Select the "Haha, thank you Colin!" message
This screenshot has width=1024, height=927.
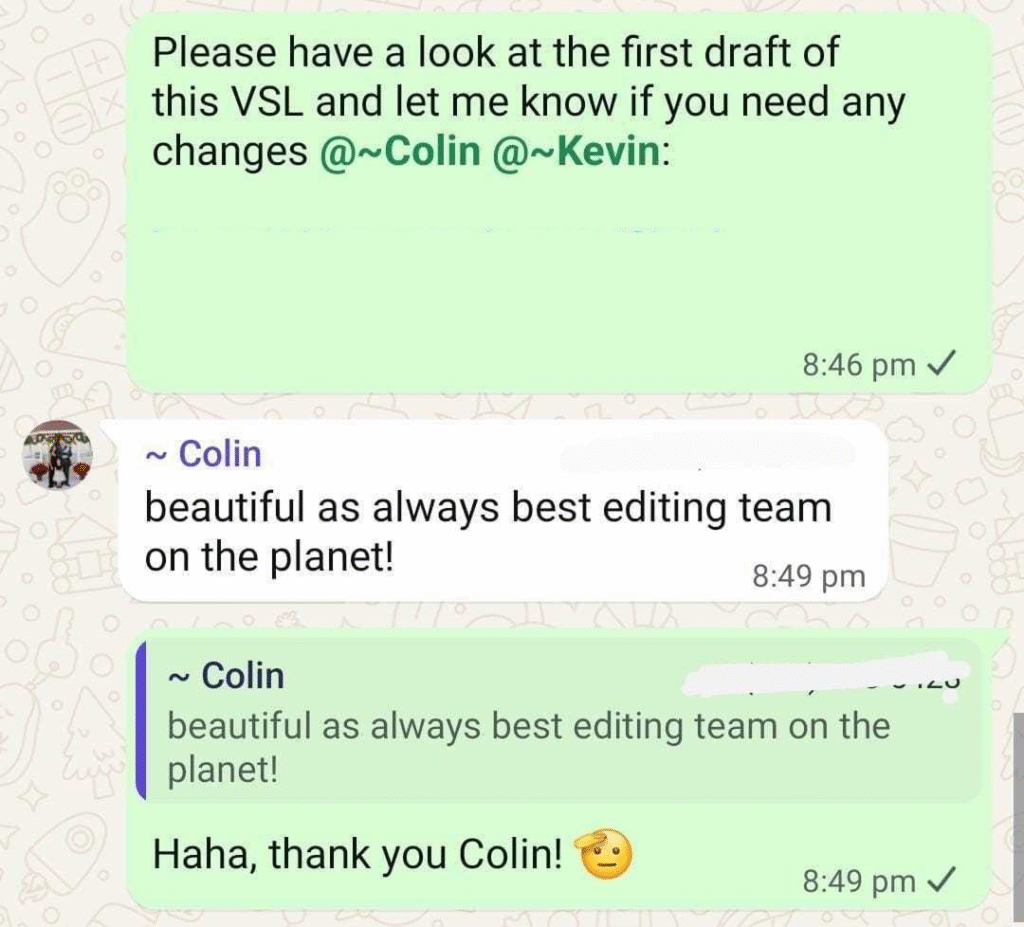point(357,854)
